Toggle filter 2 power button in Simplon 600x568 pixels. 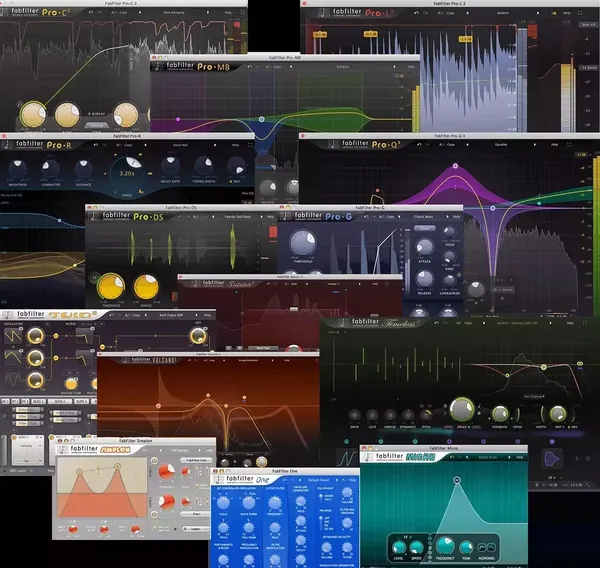point(154,514)
